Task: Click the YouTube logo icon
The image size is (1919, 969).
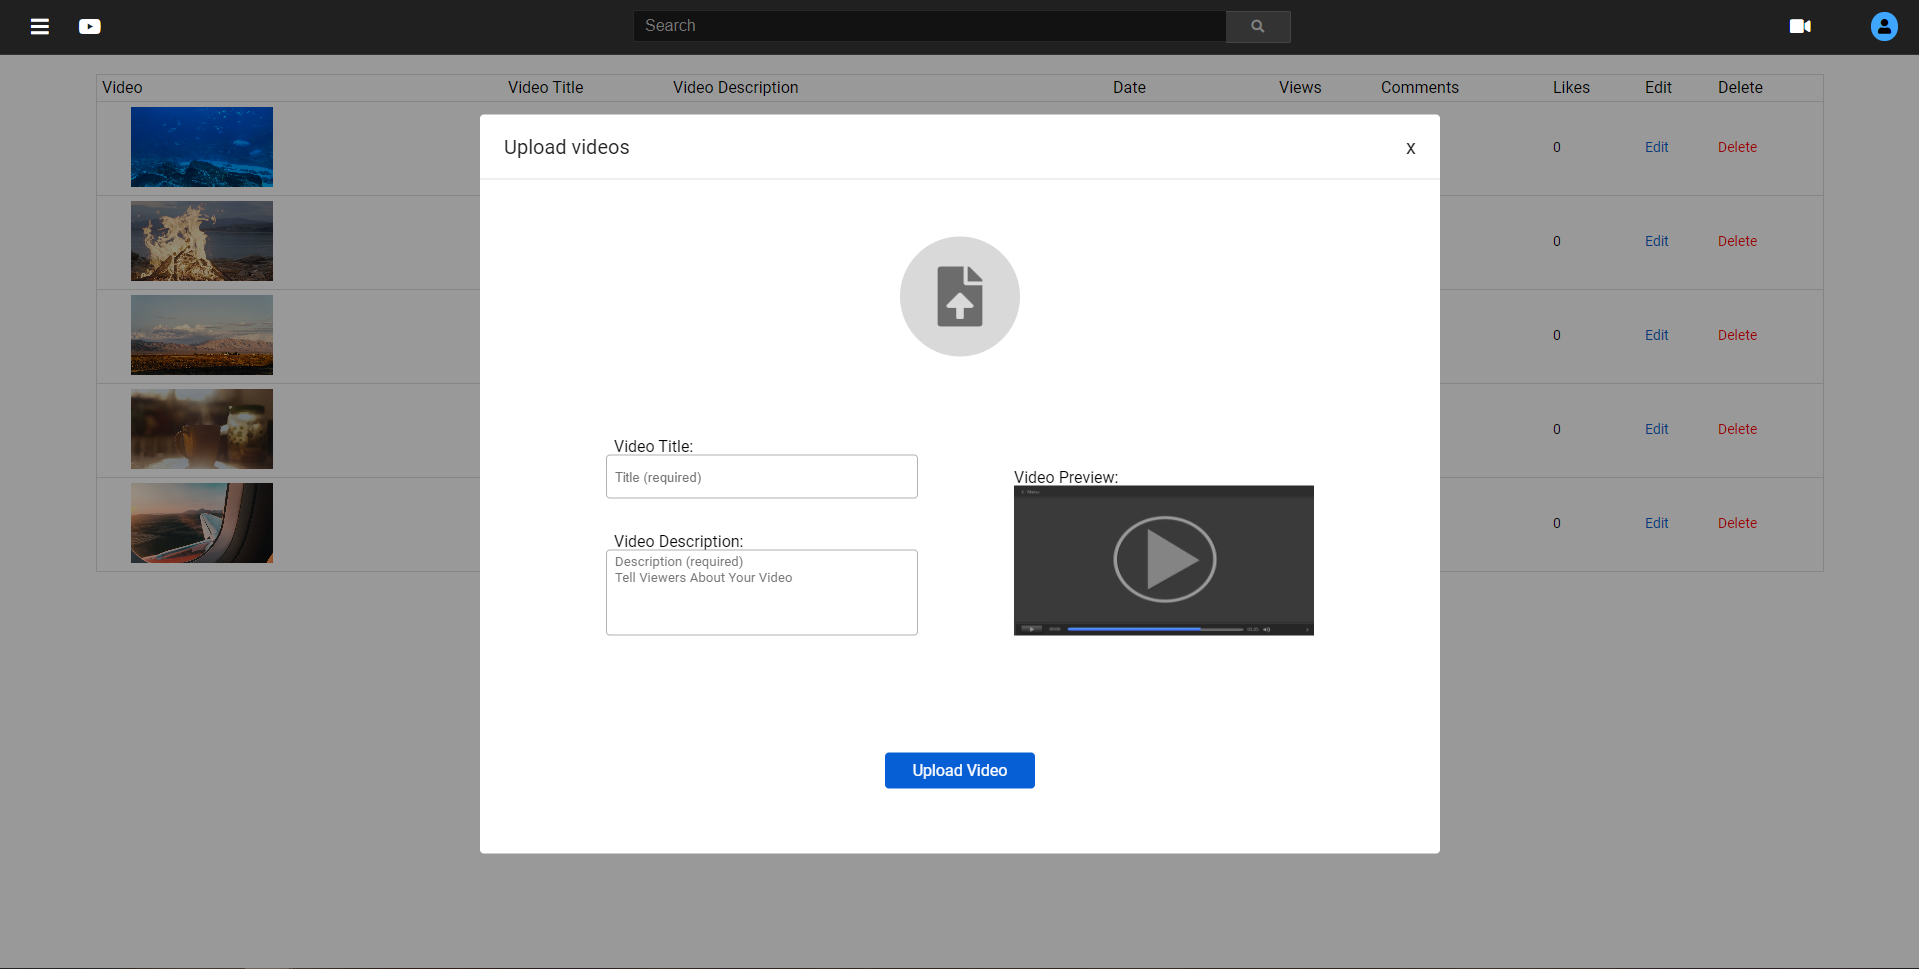Action: [x=89, y=26]
